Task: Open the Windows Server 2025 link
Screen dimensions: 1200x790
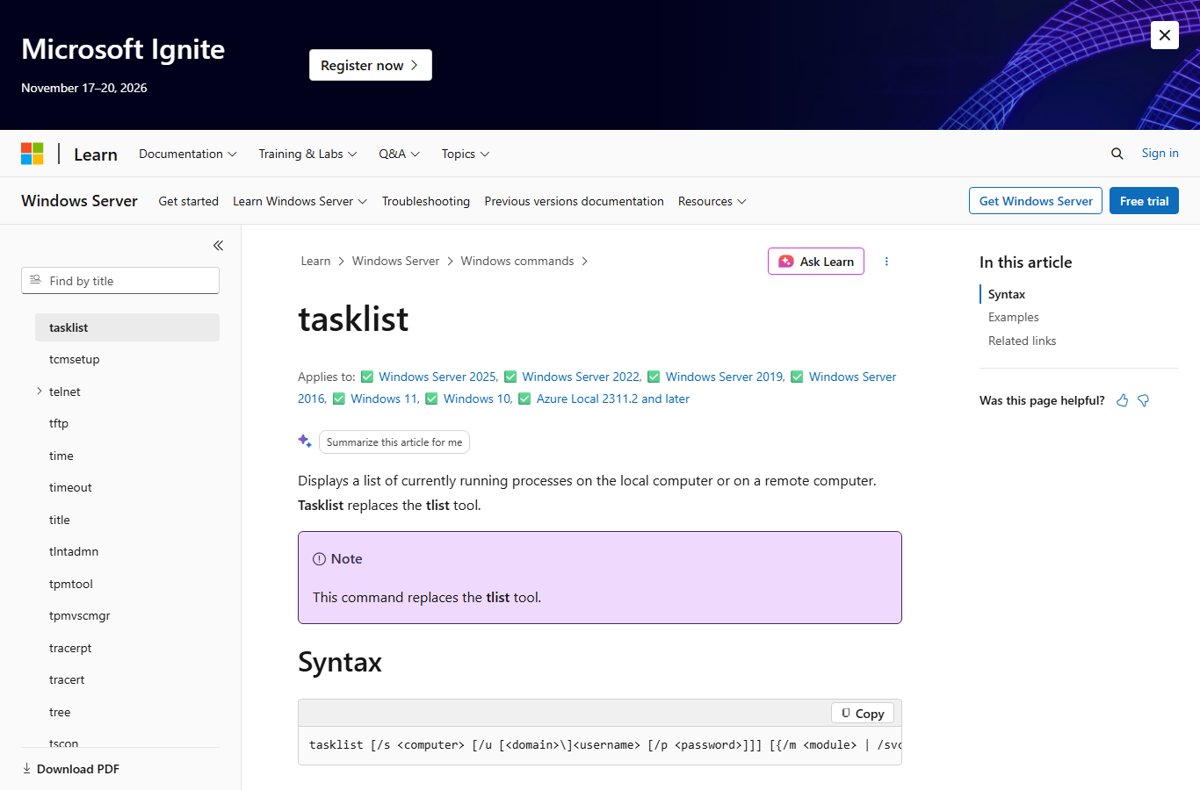Action: click(438, 377)
